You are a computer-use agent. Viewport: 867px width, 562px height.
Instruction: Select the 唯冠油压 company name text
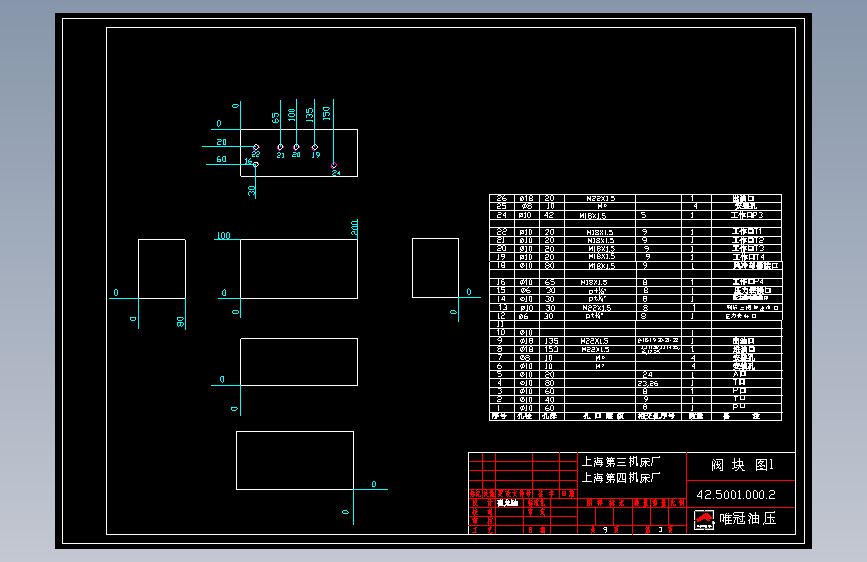point(748,519)
